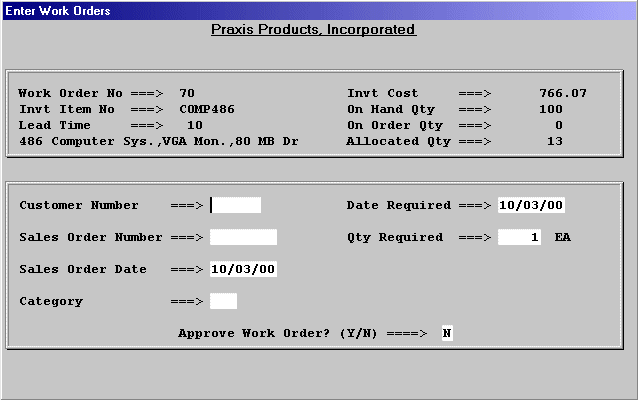Click the Lead Time value 10
This screenshot has width=638, height=400.
click(x=195, y=125)
